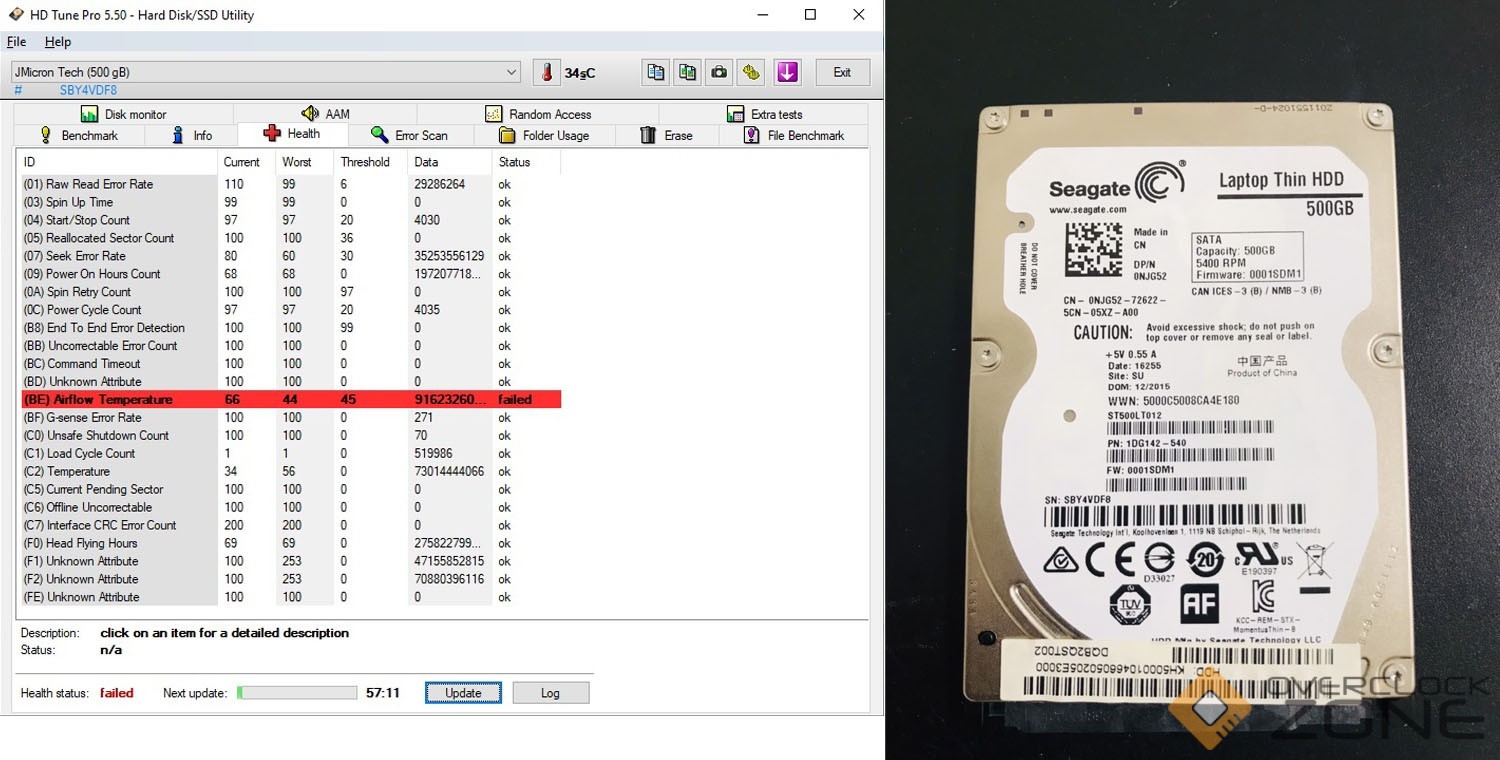Select the "(F2) Unknown Attribute" row
The width and height of the screenshot is (1500, 760).
coord(290,580)
